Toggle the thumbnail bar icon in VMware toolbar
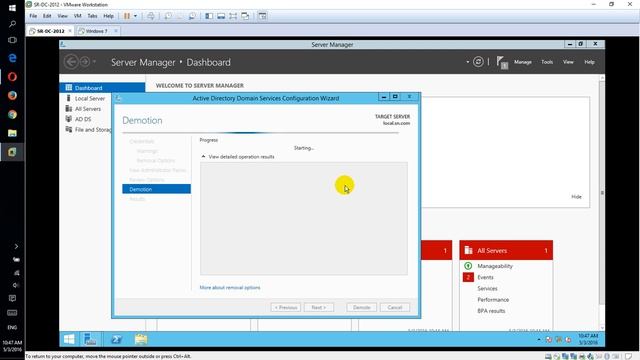 tap(221, 16)
